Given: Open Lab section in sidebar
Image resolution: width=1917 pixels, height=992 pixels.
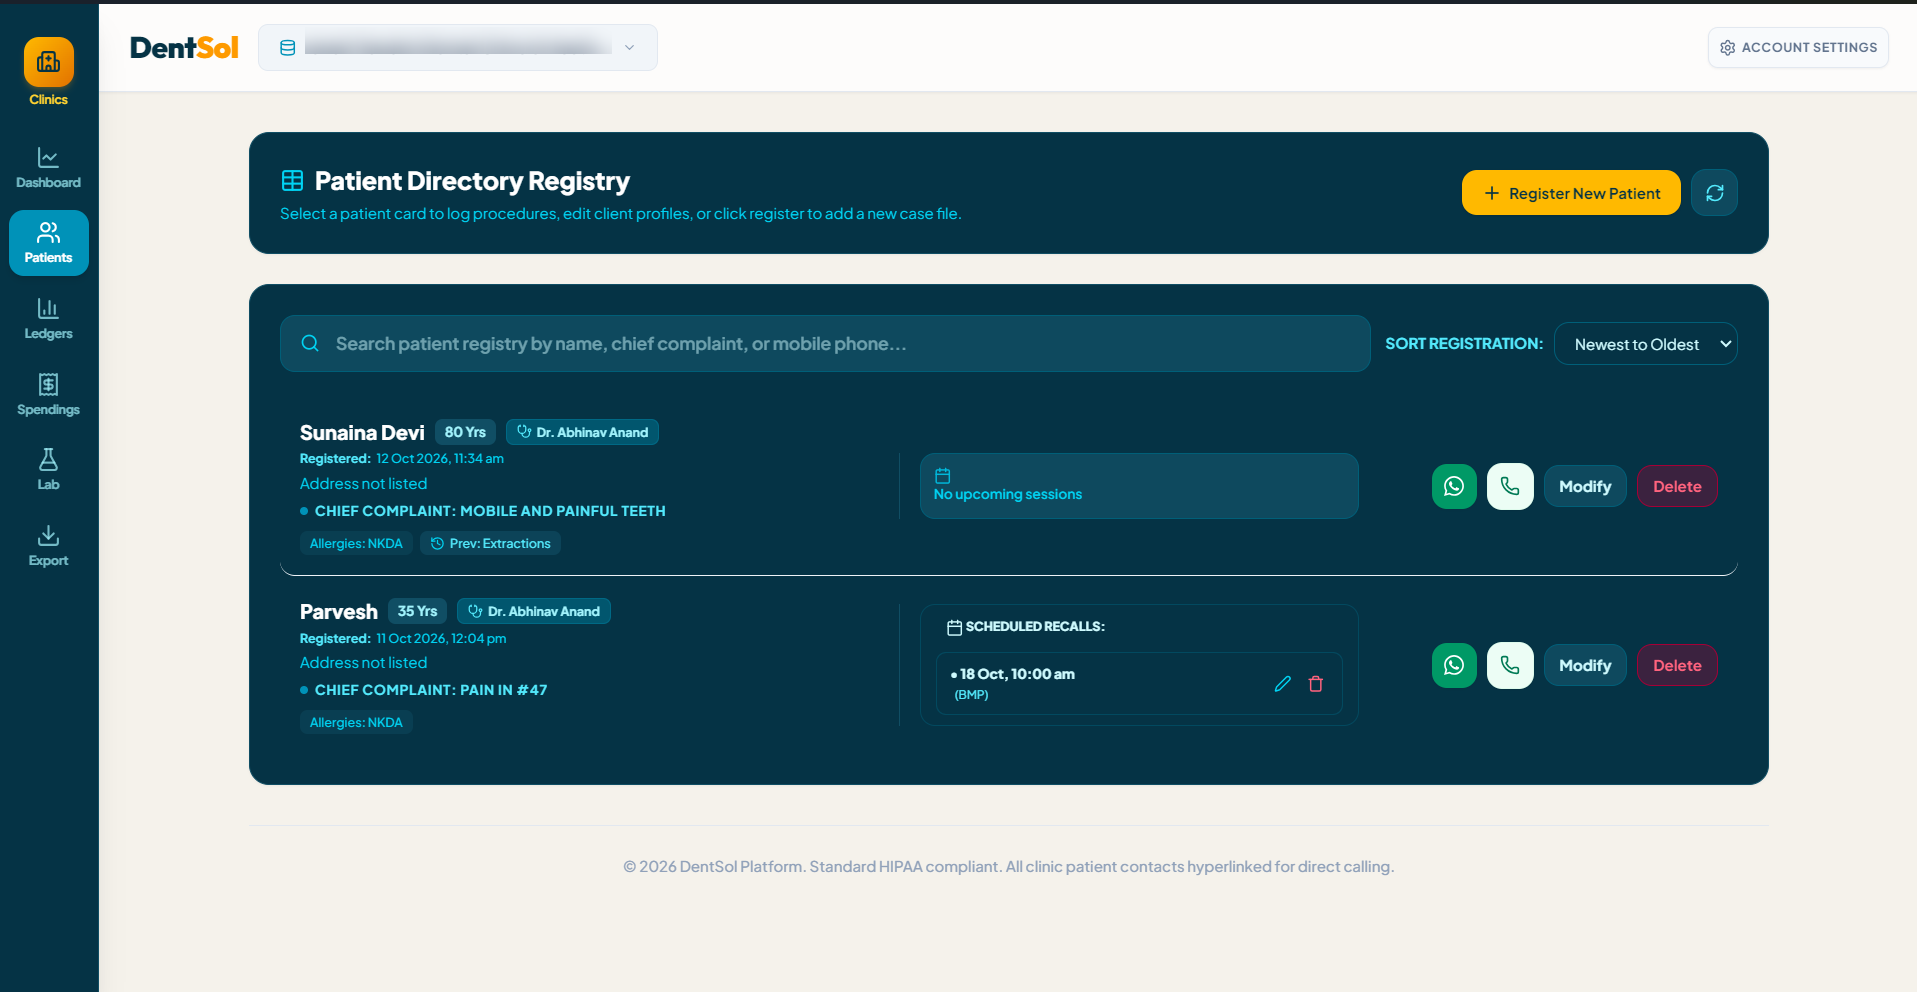Looking at the screenshot, I should (x=48, y=470).
